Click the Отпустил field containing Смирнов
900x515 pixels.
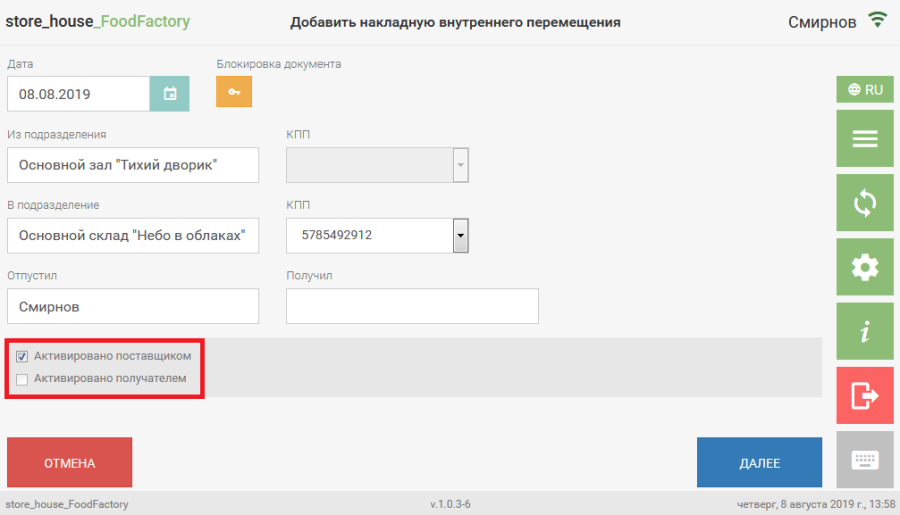coord(132,306)
